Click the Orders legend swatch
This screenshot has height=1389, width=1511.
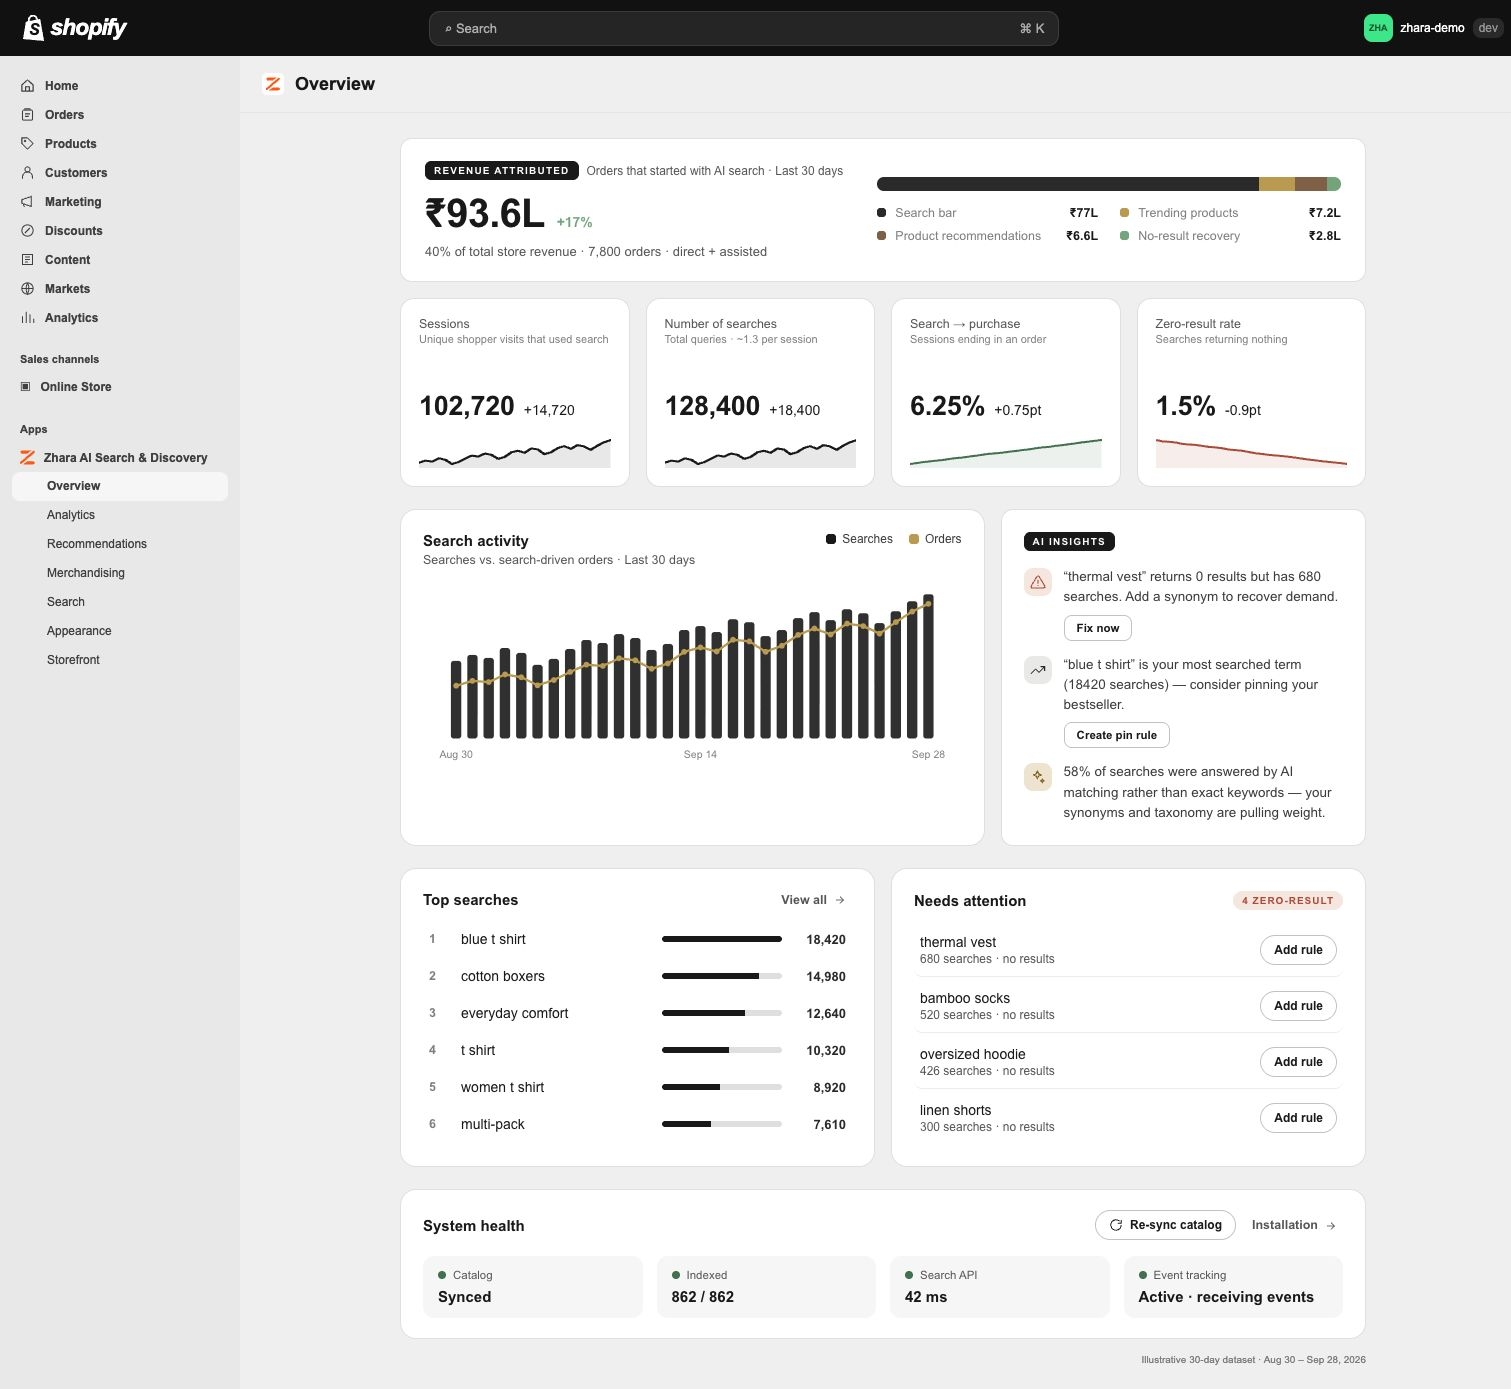tap(914, 539)
